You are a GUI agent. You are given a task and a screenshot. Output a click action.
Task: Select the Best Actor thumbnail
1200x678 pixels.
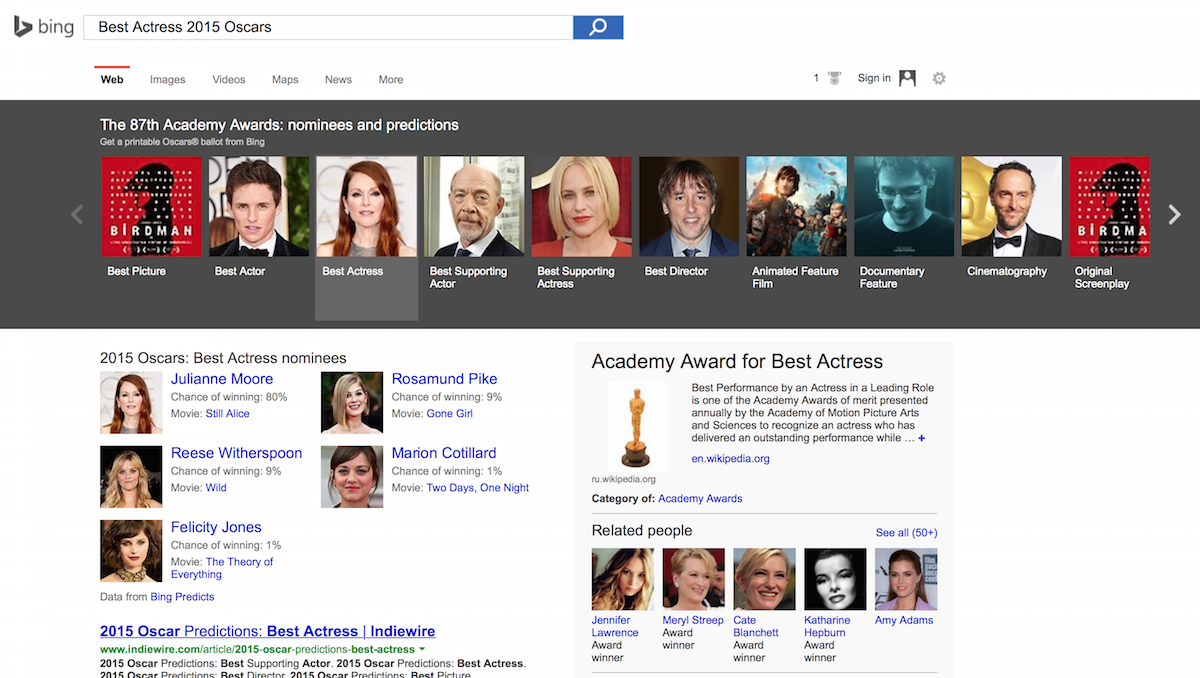[x=259, y=207]
